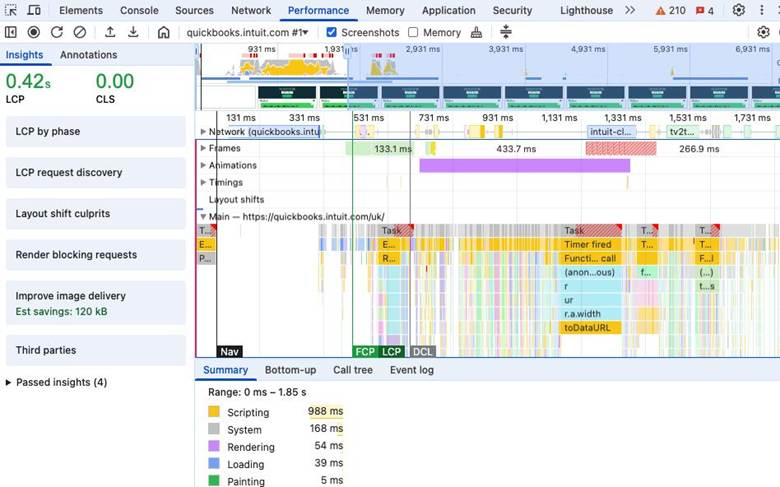Click the Nav timeline marker
780x487 pixels.
[x=229, y=352]
